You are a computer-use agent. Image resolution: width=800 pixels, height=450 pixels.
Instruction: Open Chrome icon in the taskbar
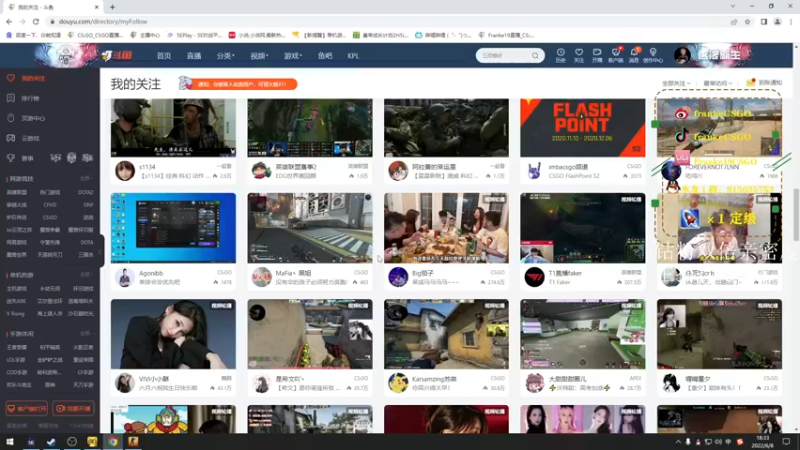[x=113, y=442]
